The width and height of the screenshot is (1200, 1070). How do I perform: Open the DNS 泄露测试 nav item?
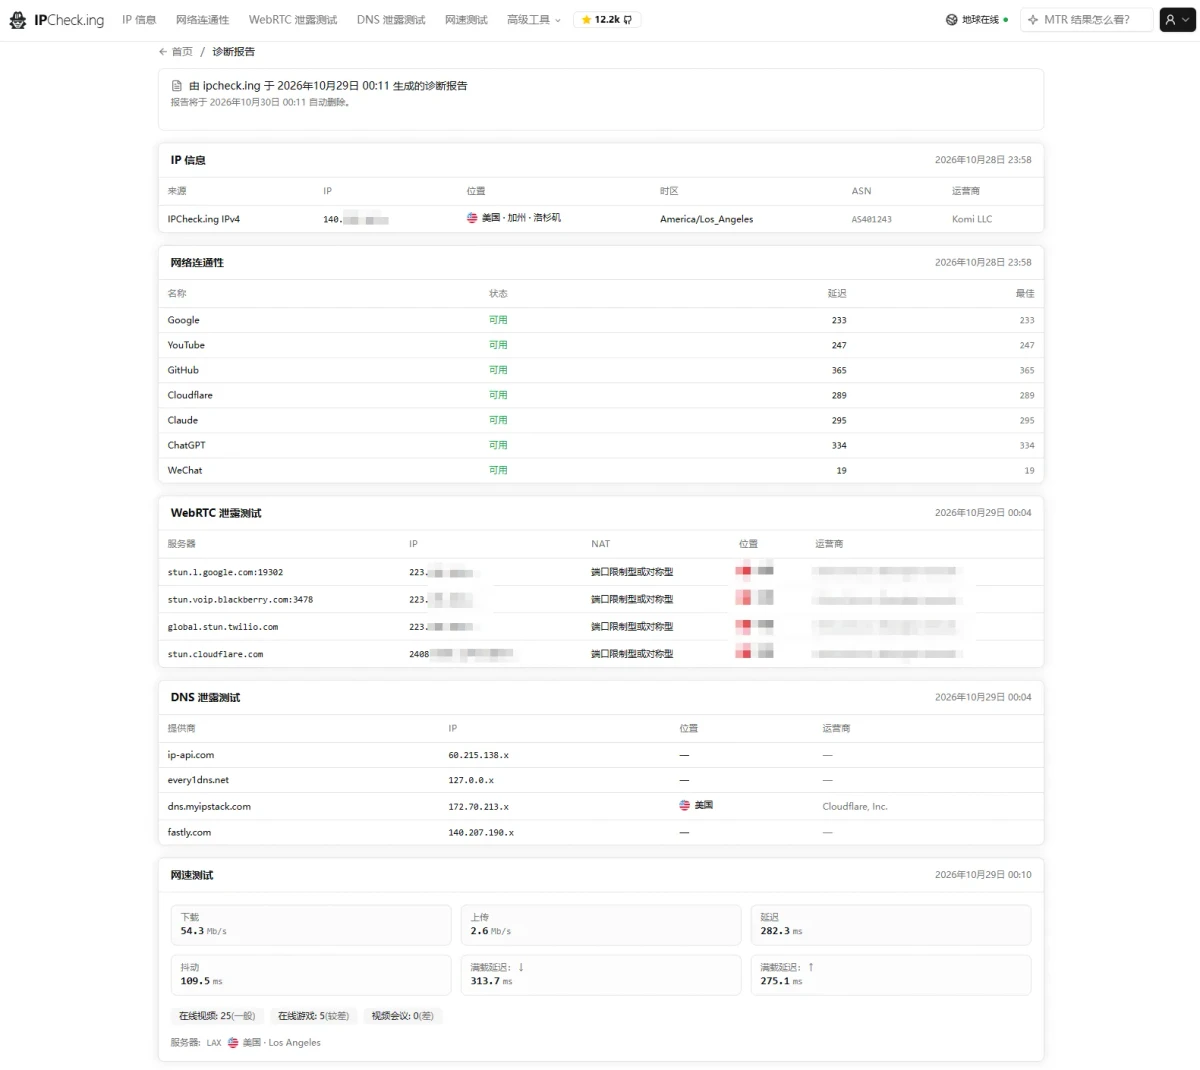point(391,19)
